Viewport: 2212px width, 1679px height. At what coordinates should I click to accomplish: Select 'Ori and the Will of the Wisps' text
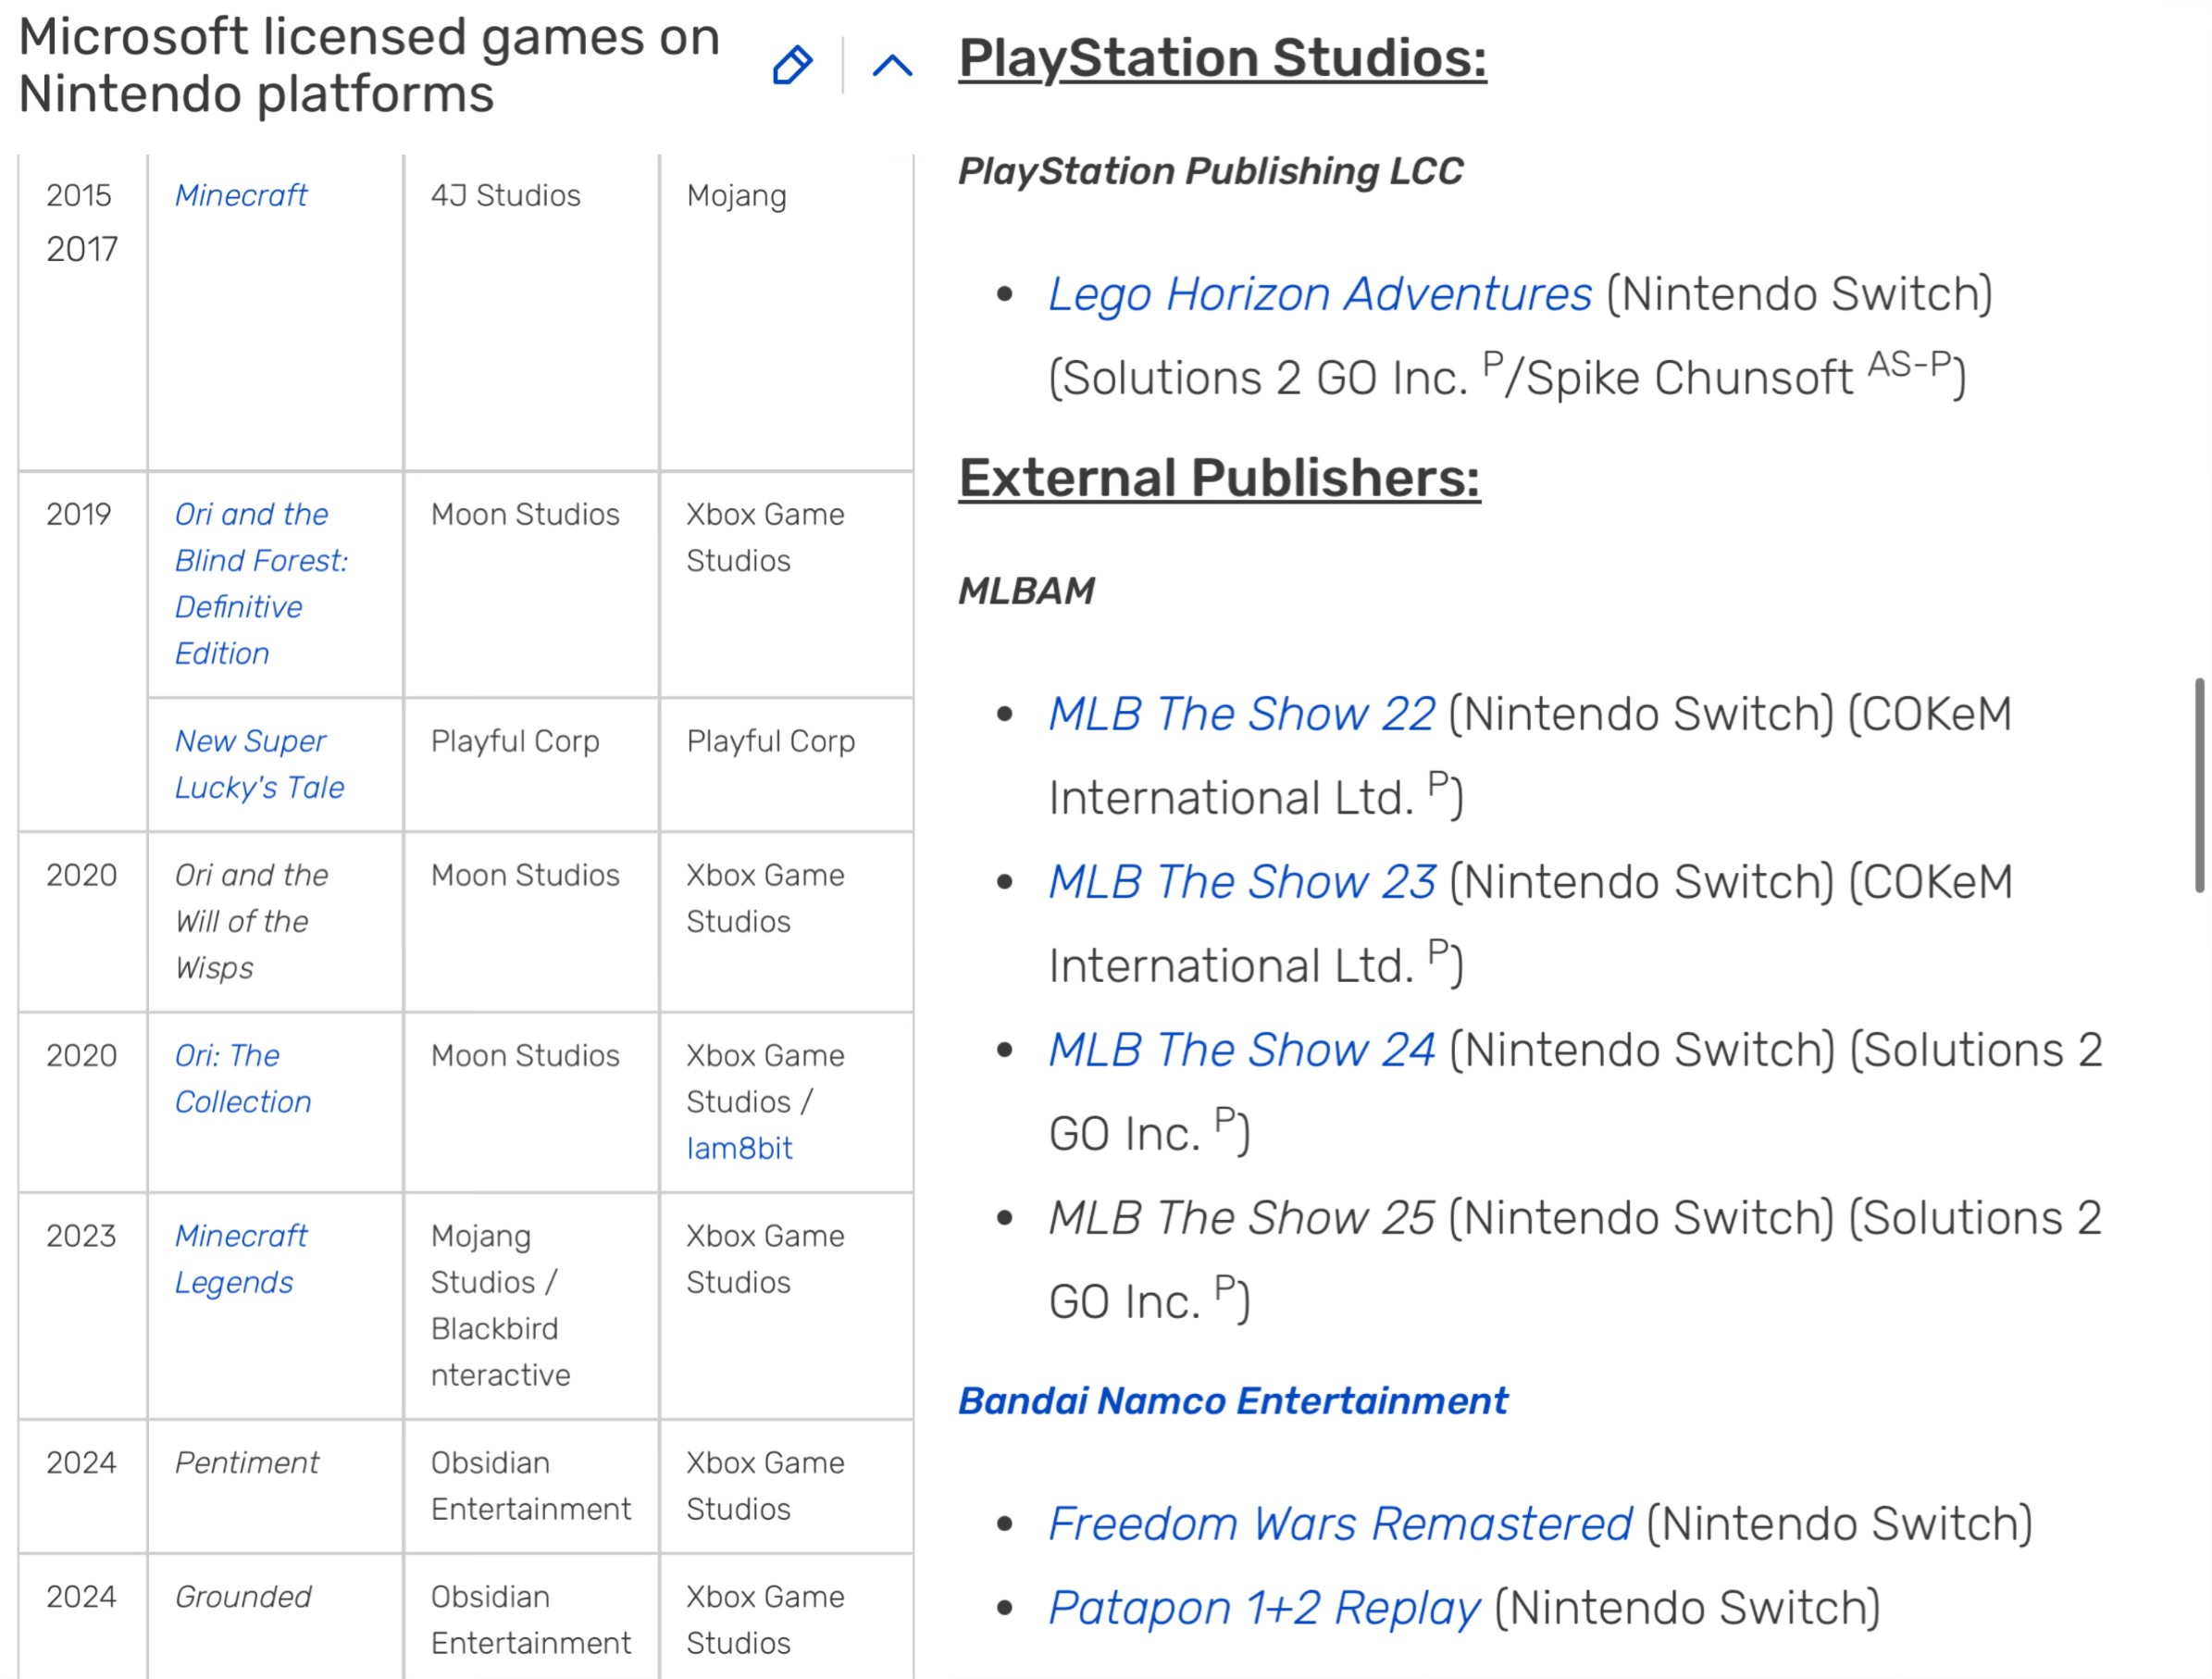point(251,921)
